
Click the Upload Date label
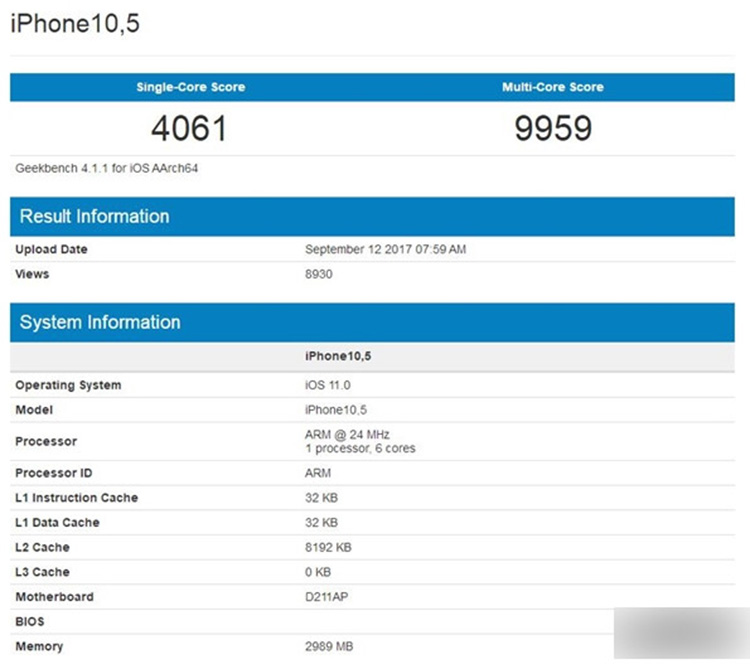[x=51, y=249]
